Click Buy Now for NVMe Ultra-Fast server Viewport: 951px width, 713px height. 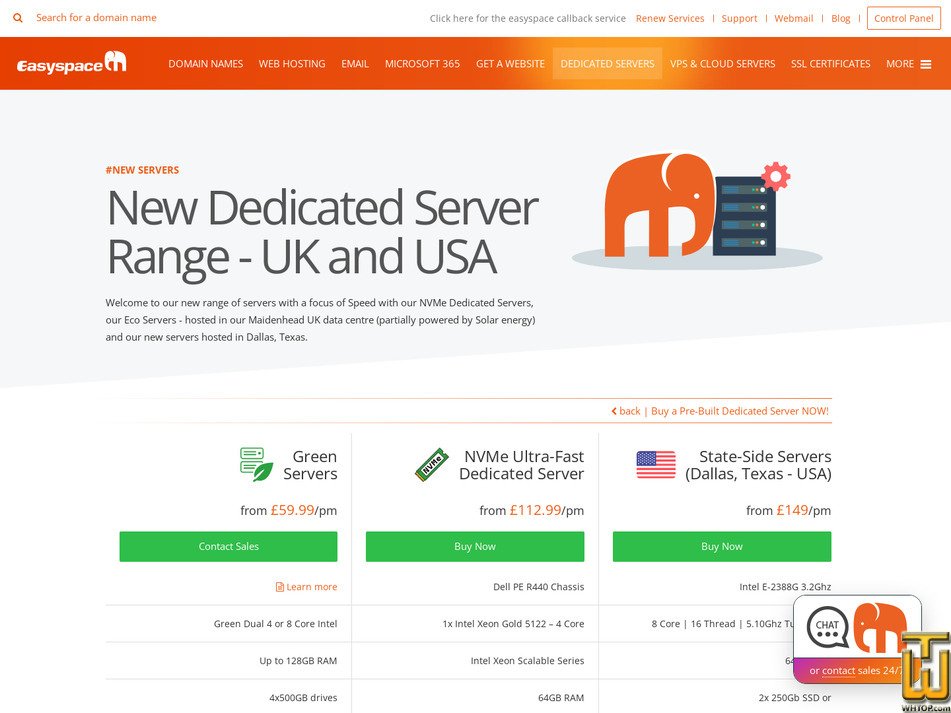click(x=475, y=546)
